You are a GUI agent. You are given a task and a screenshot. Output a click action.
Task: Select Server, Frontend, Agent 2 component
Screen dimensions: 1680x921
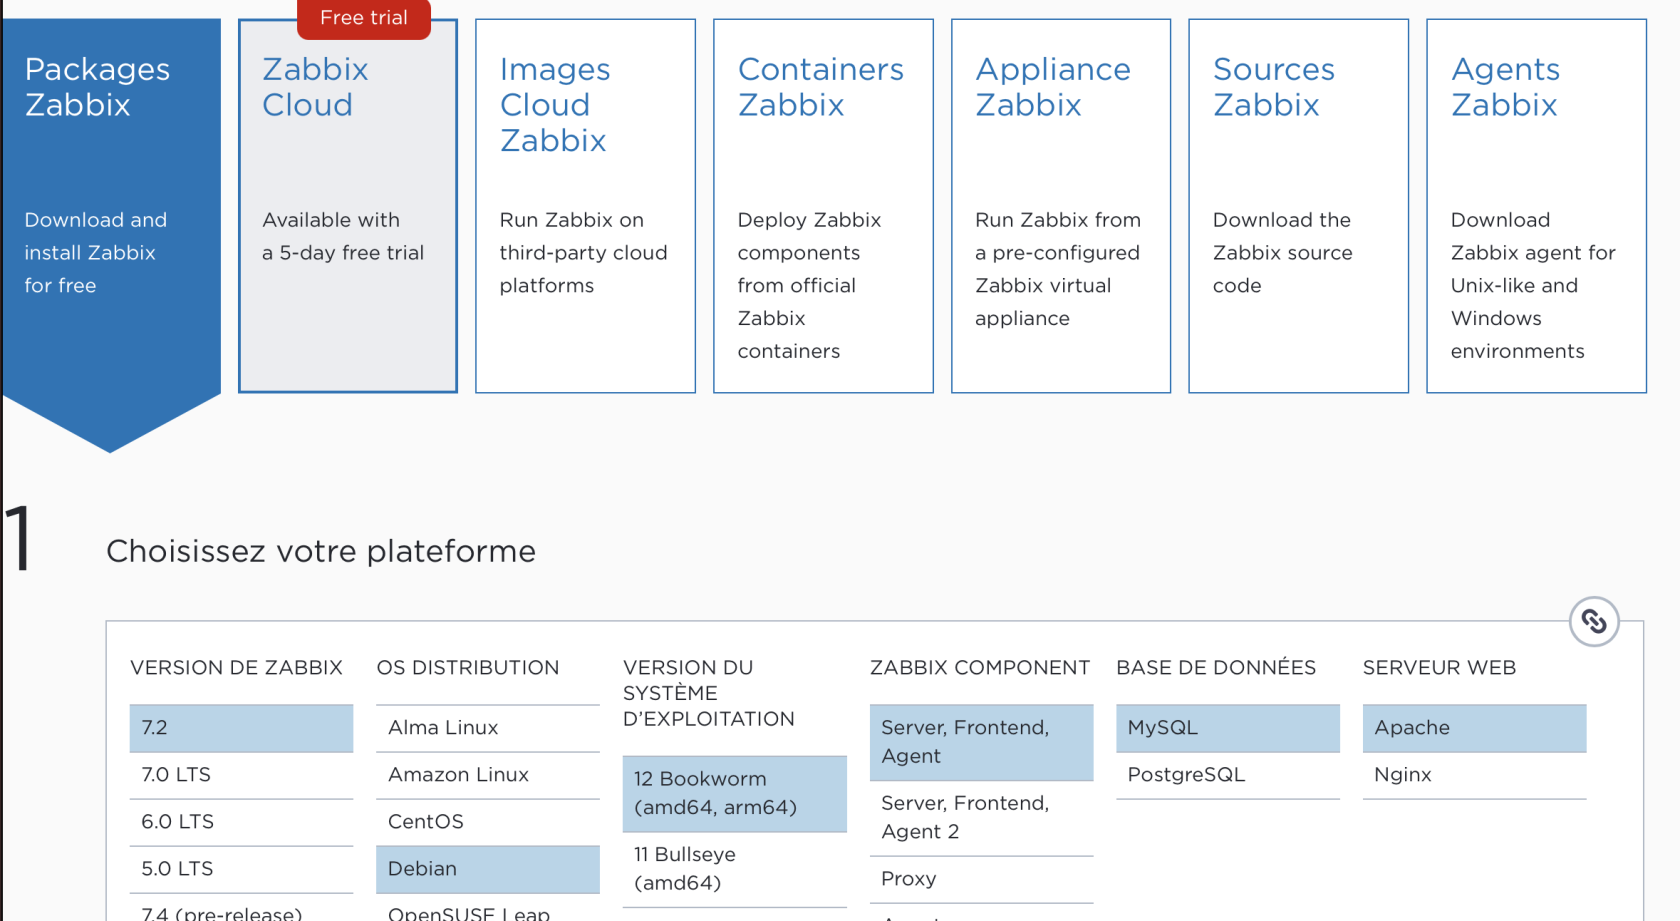(981, 818)
